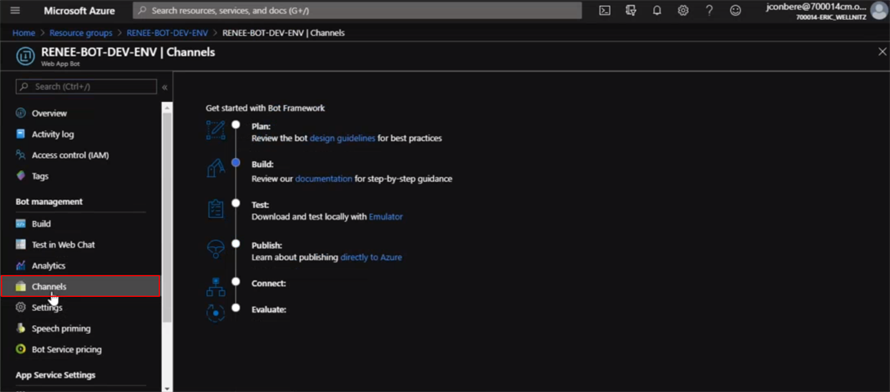
Task: Click the Build icon under Bot management
Action: tap(21, 224)
